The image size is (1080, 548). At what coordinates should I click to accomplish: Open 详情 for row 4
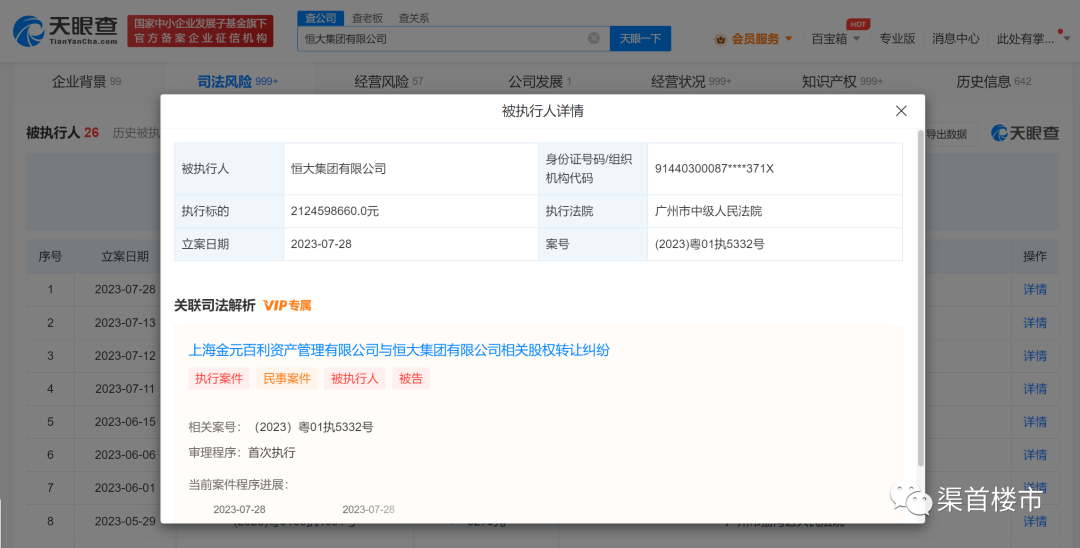pos(1035,388)
